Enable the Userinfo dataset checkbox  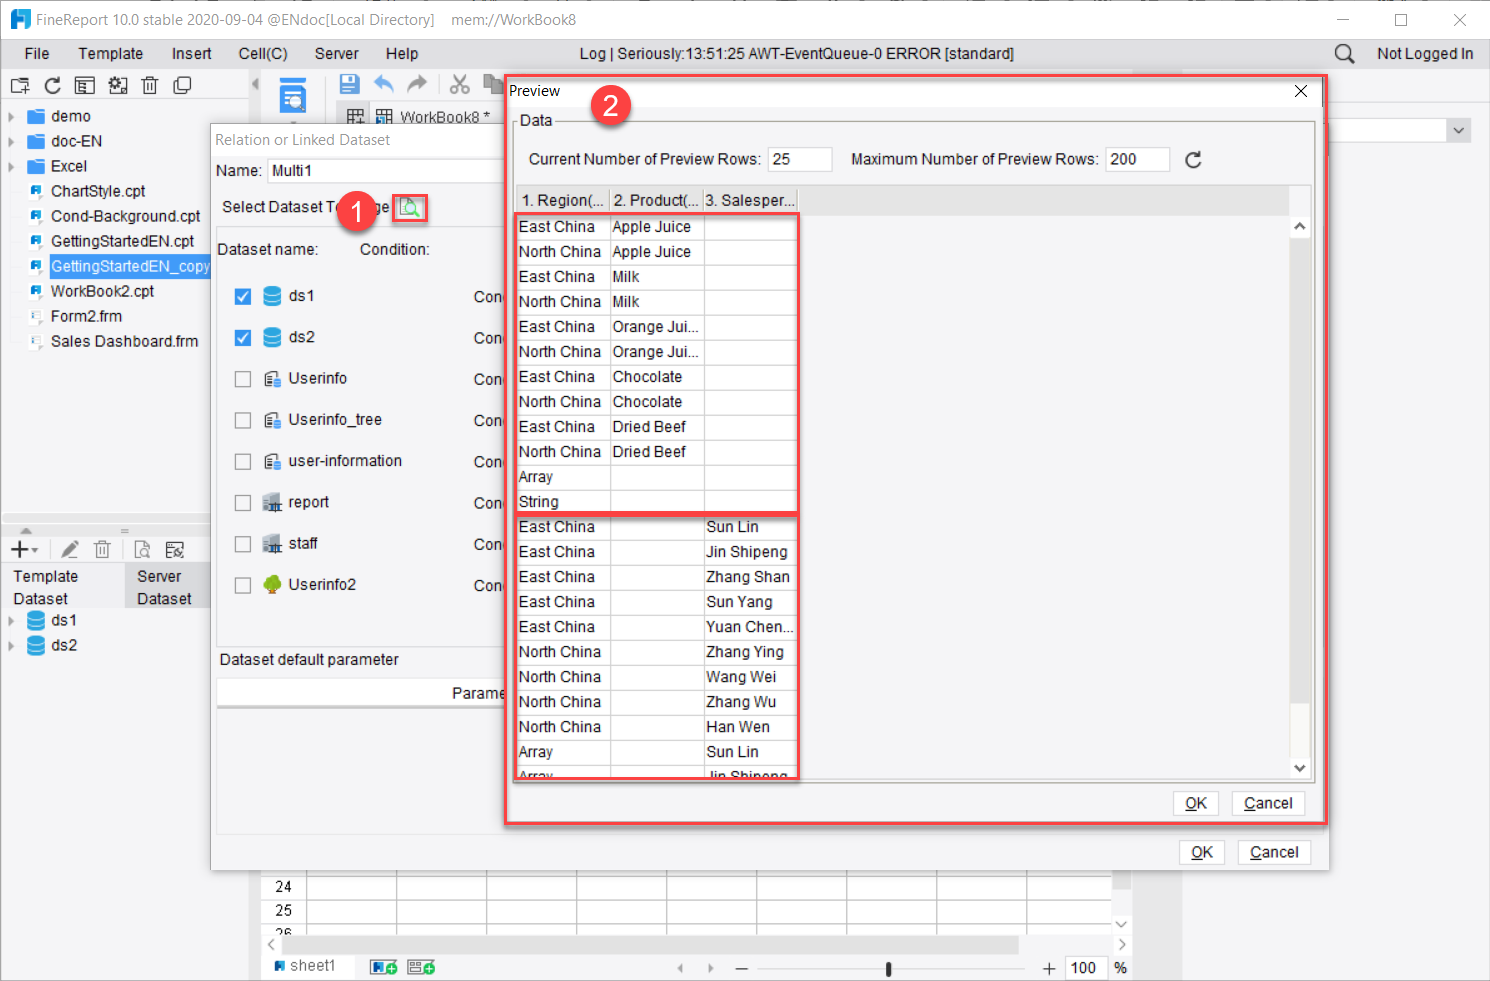click(242, 378)
